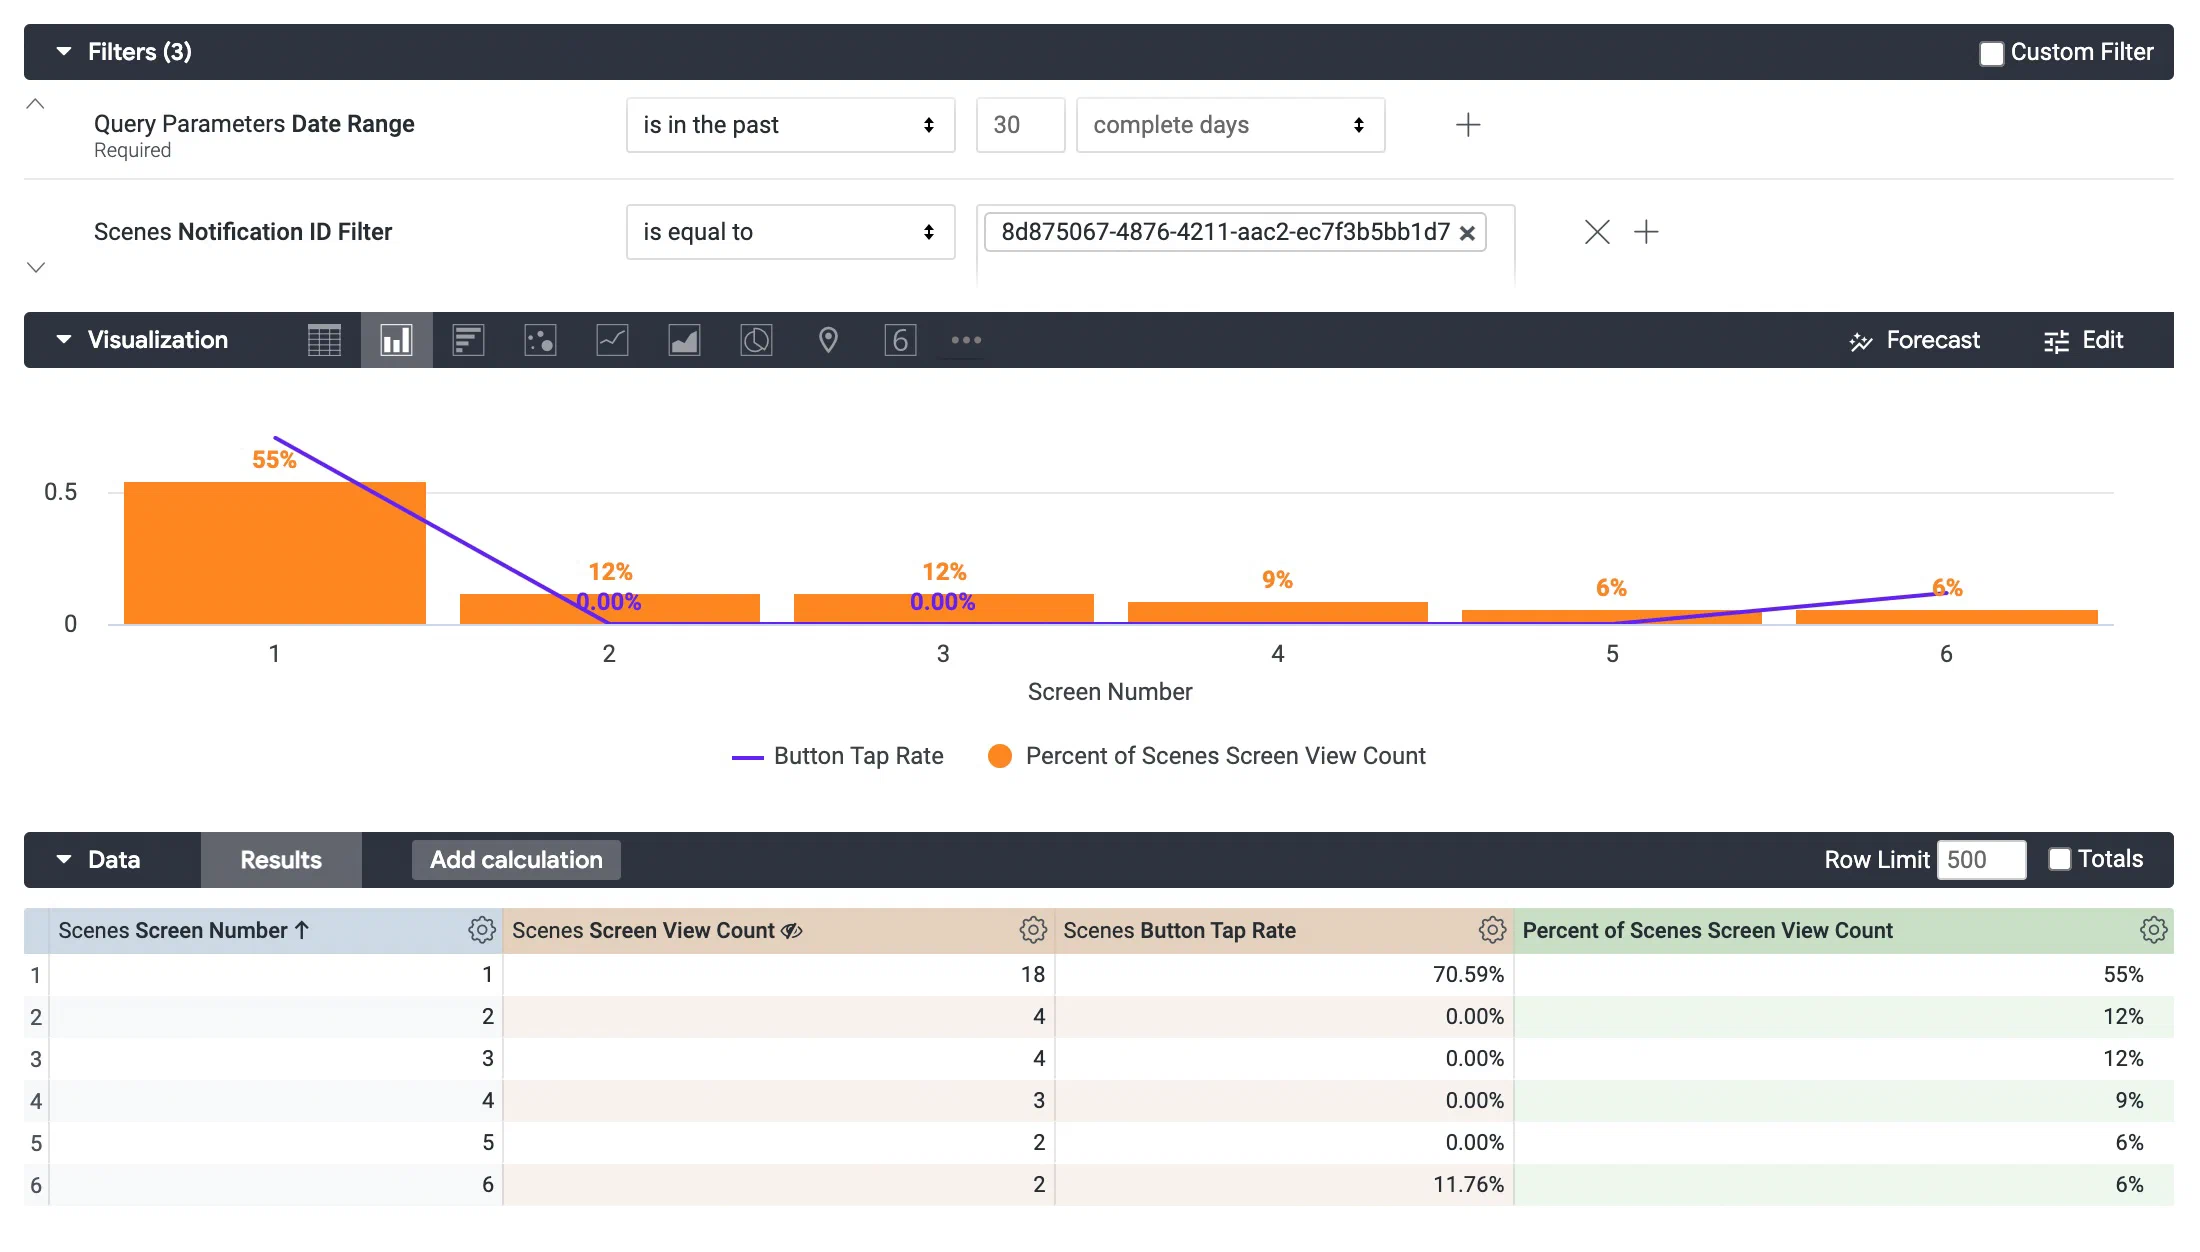Click the orange Percent of Scenes legend swatch
This screenshot has height=1252, width=2200.
[999, 756]
